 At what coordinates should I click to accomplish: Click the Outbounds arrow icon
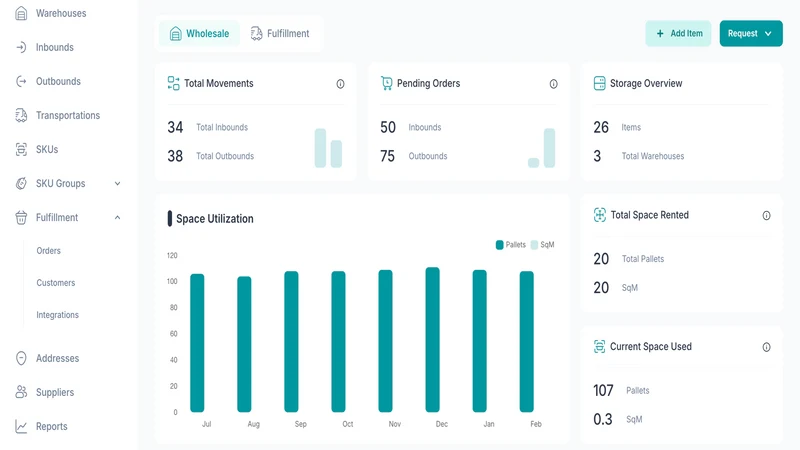[21, 82]
